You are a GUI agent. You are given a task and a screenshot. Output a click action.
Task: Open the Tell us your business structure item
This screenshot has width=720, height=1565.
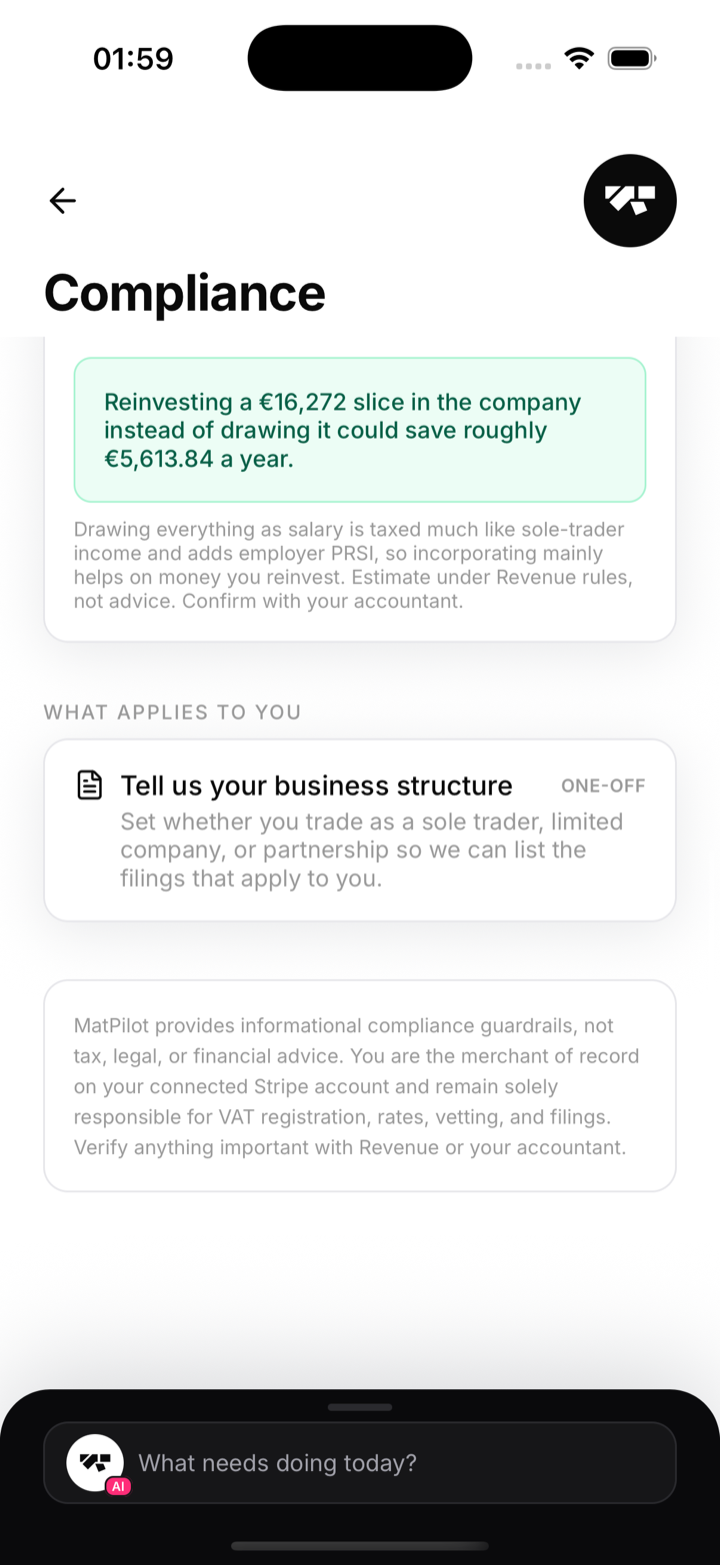coord(360,830)
